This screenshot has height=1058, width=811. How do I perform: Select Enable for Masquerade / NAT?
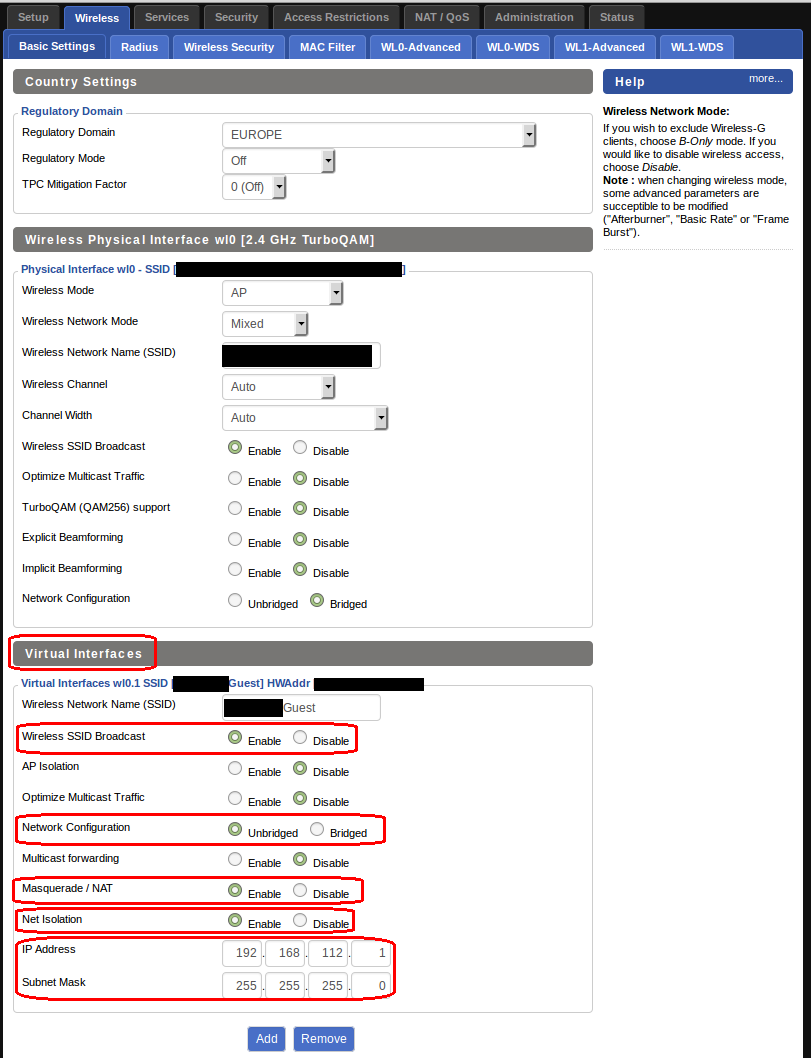pos(235,890)
